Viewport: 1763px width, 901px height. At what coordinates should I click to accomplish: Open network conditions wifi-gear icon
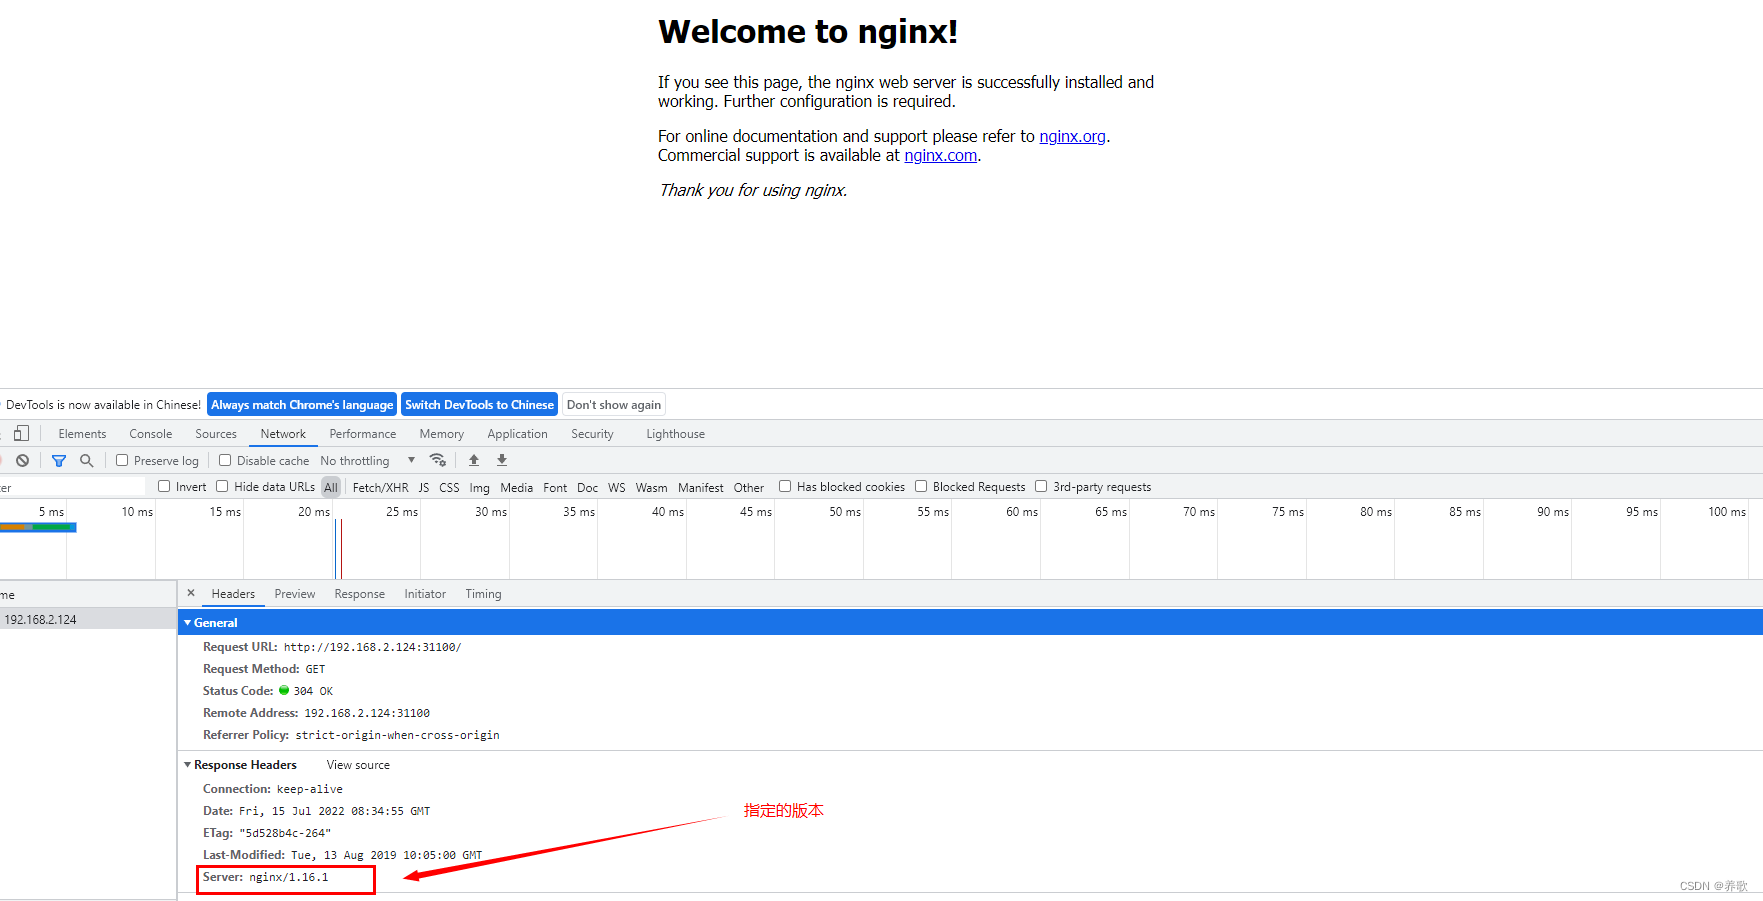coord(438,460)
